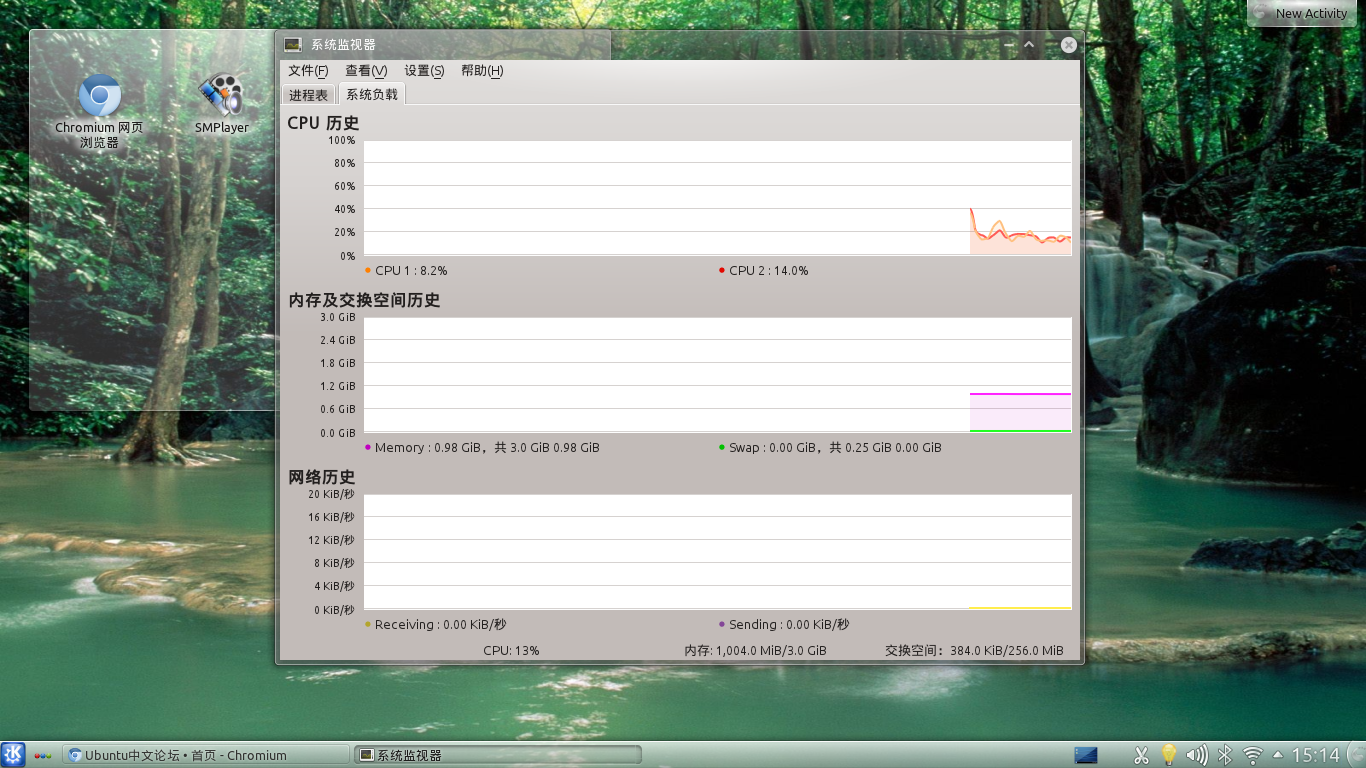Click the lightbulb tray icon
This screenshot has width=1366, height=768.
(x=1168, y=755)
